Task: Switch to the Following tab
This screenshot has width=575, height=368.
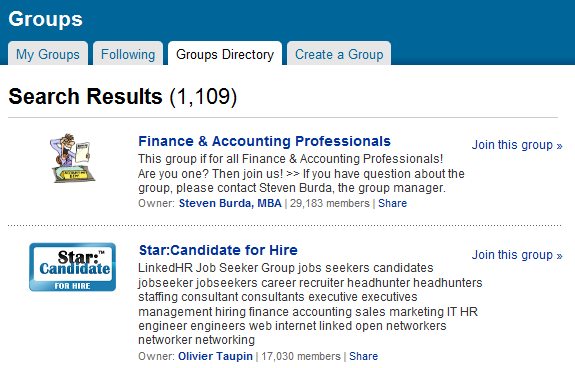Action: tap(128, 54)
